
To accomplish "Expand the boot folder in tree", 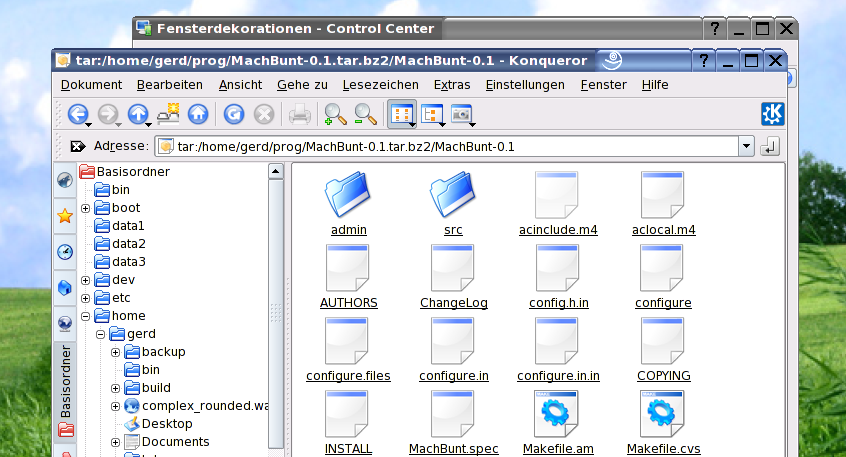I will 85,208.
